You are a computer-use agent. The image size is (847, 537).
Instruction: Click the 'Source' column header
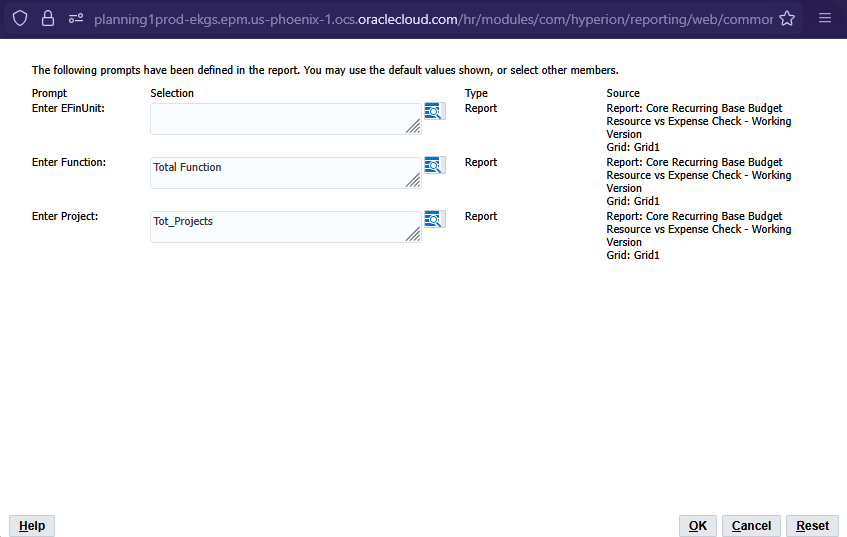click(623, 93)
